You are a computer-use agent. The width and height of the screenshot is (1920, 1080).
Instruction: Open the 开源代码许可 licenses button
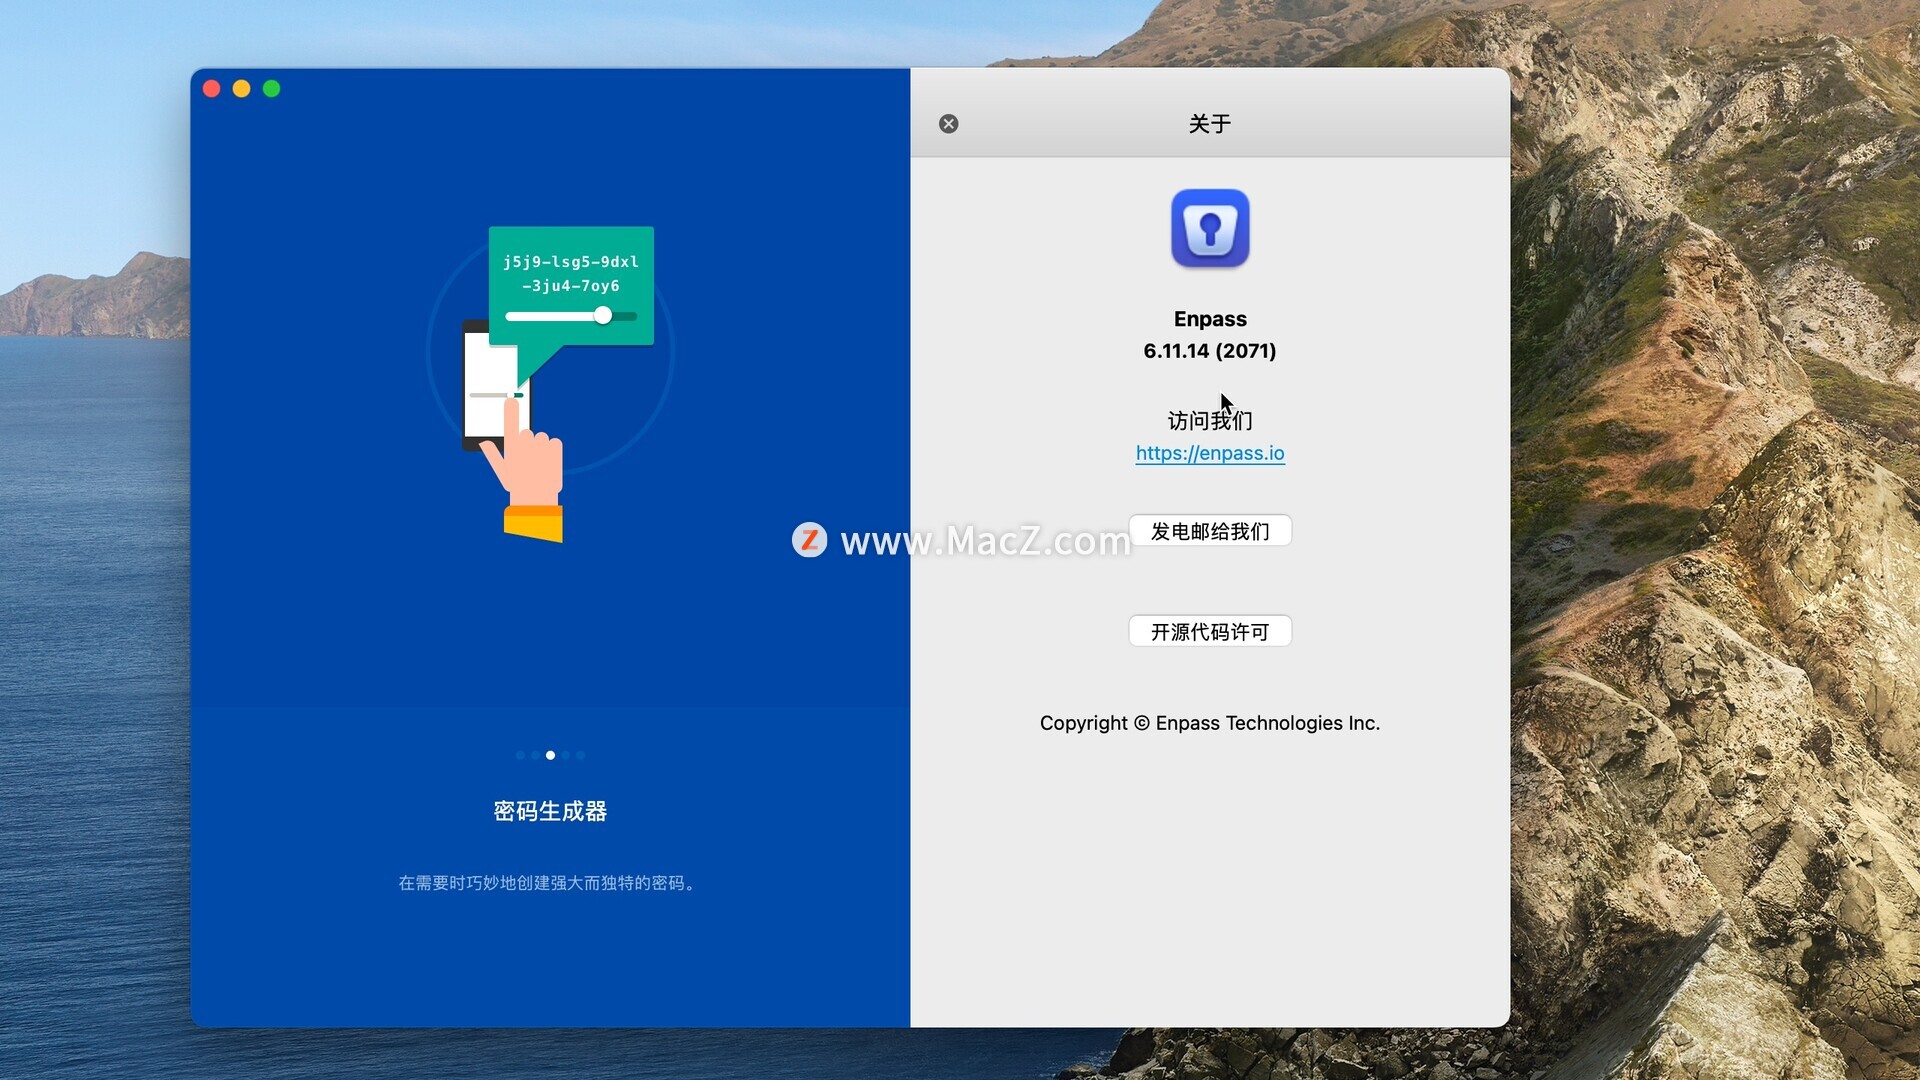coord(1210,631)
